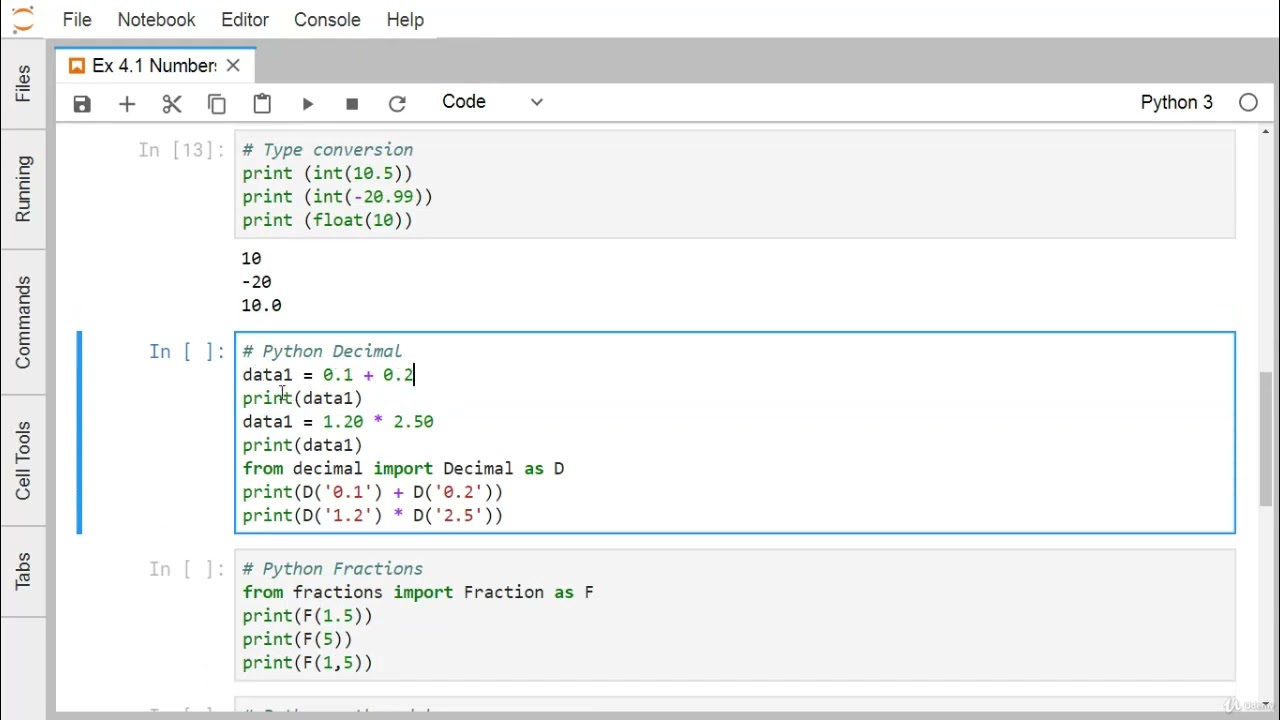1280x720 pixels.
Task: Open the Console menu
Action: [x=327, y=20]
